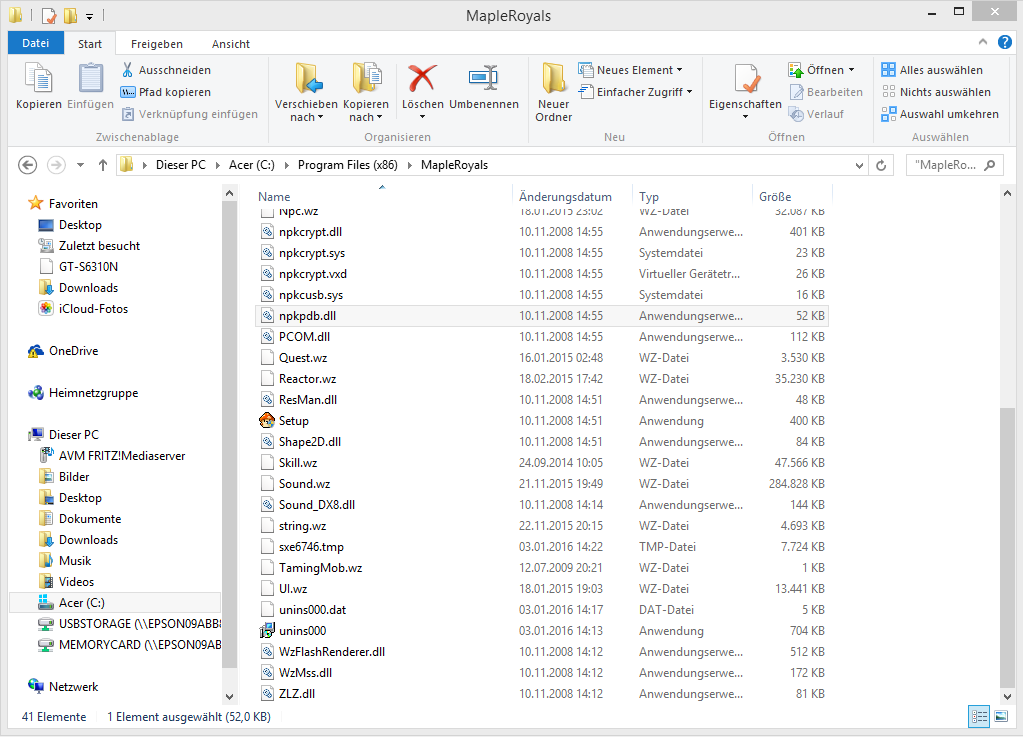Select the npkcrypt.sys file

click(x=543, y=253)
